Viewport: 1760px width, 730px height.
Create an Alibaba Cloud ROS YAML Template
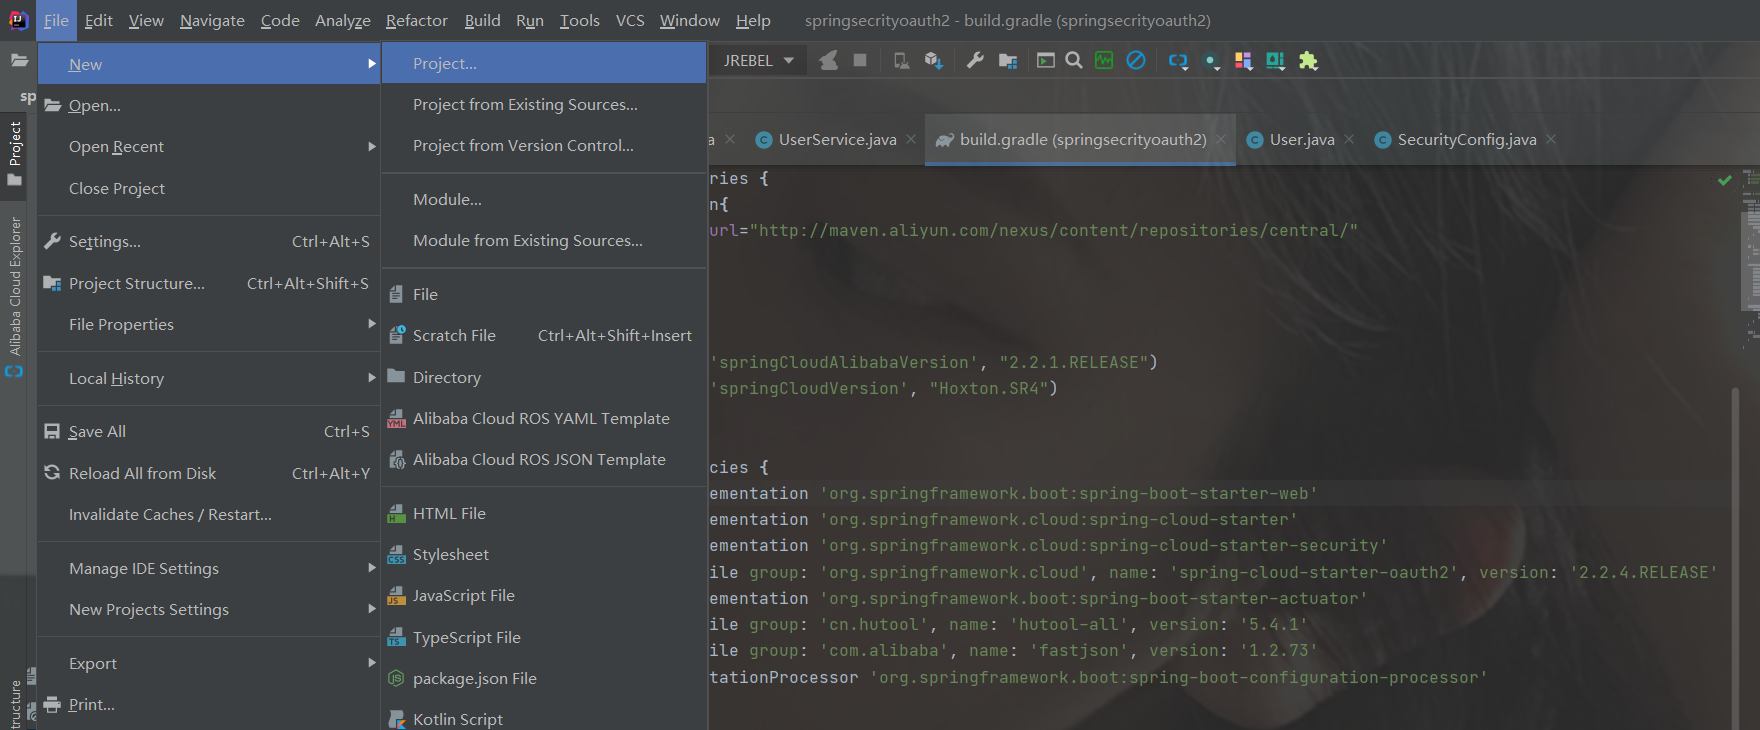tap(544, 418)
